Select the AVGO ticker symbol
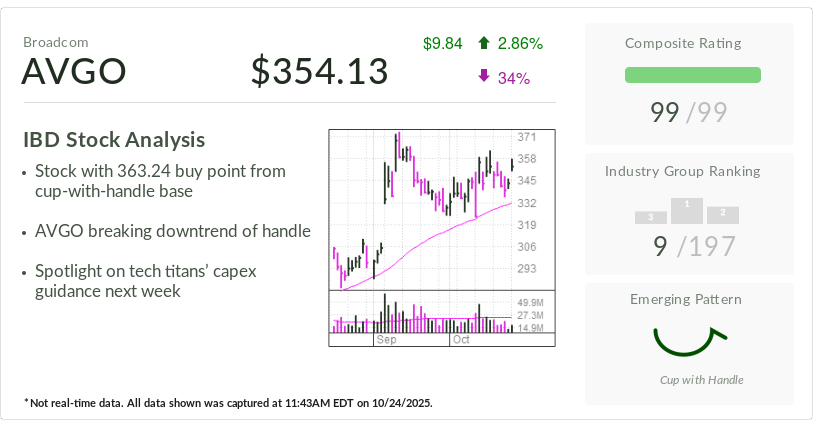The width and height of the screenshot is (816, 430). 74,72
